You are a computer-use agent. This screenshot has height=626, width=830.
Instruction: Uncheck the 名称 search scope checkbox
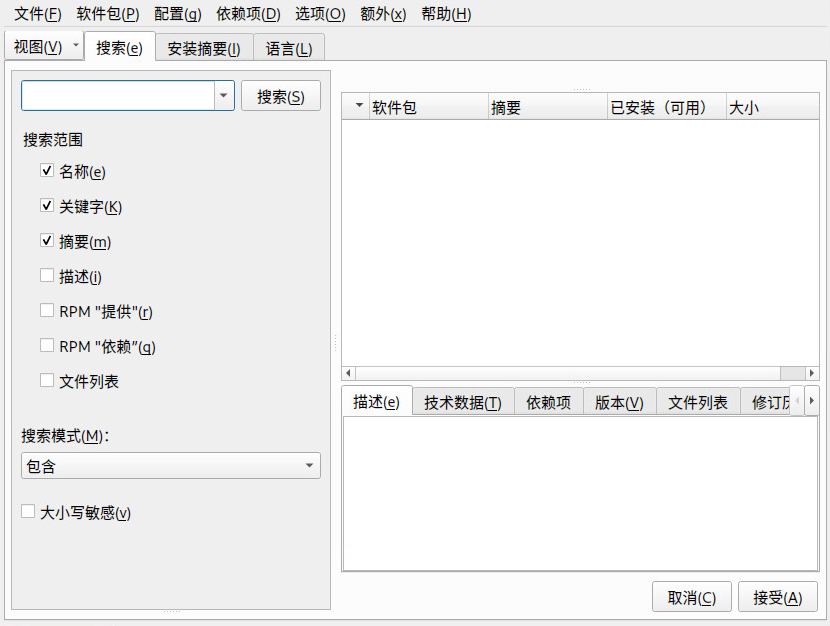pos(47,171)
